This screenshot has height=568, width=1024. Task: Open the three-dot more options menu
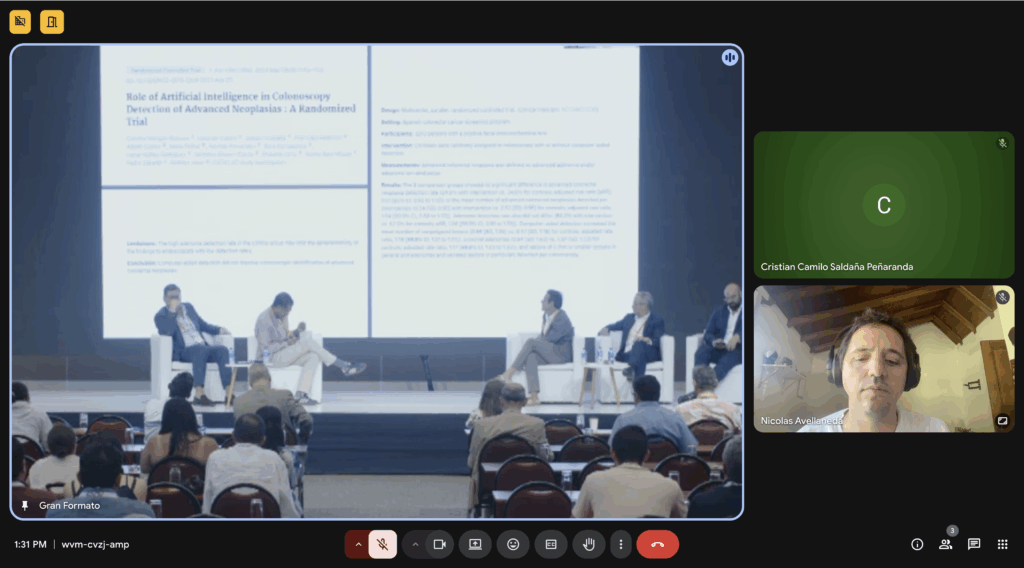tap(621, 544)
